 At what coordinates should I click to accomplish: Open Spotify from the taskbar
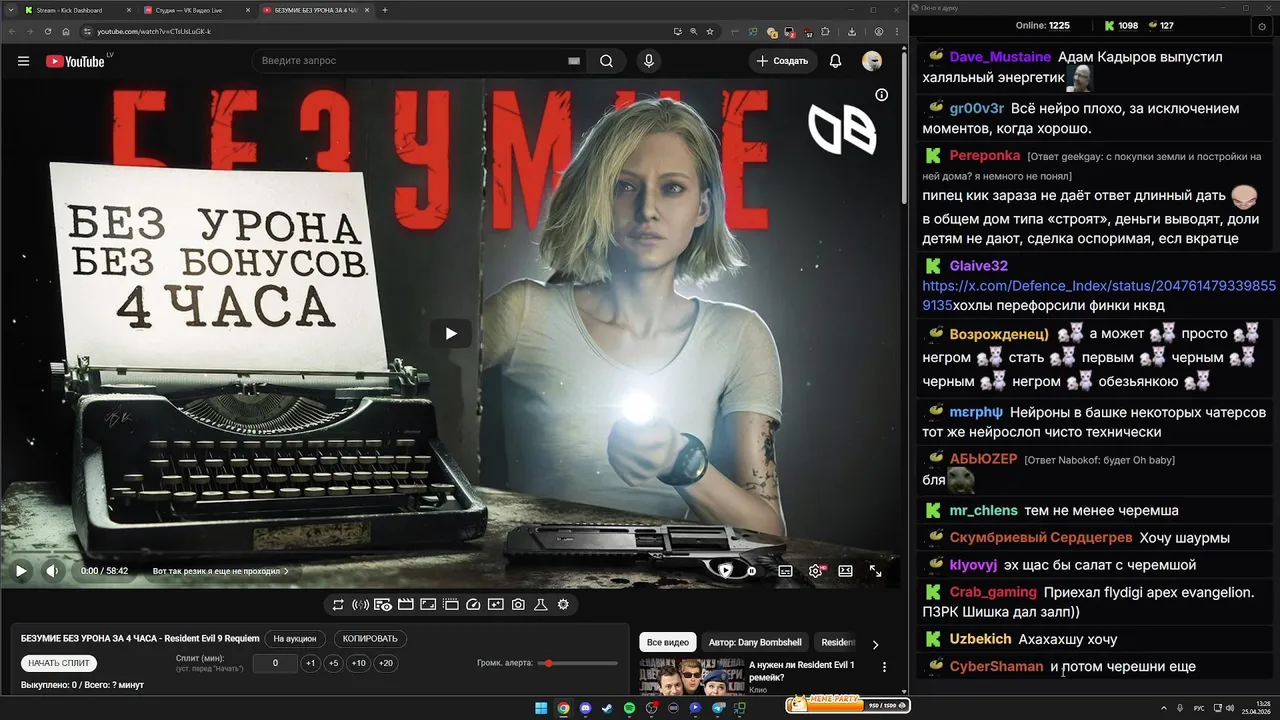tap(629, 708)
